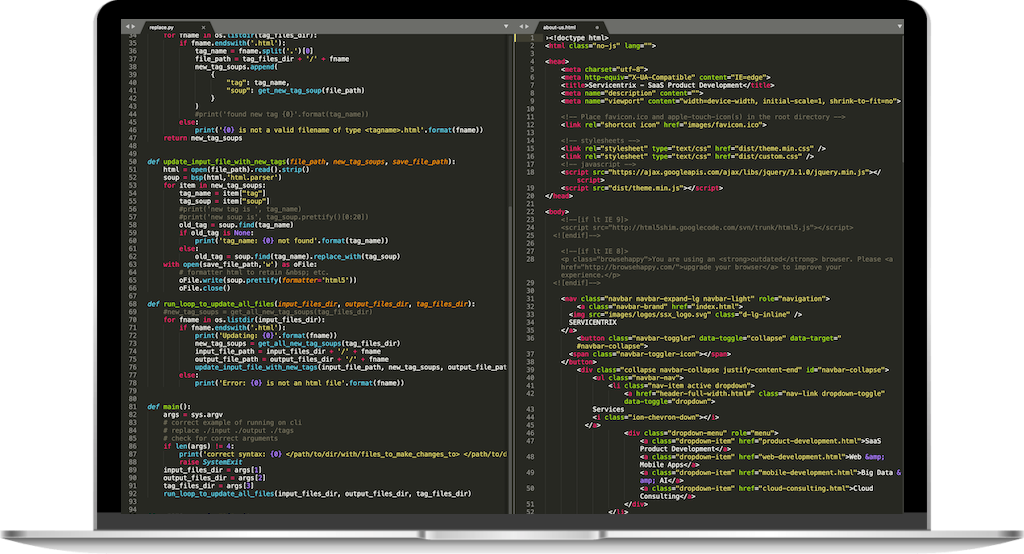Viewport: 1024px width, 554px height.
Task: Click comment '# replace ./input ./output ./tags'
Action: 229,431
